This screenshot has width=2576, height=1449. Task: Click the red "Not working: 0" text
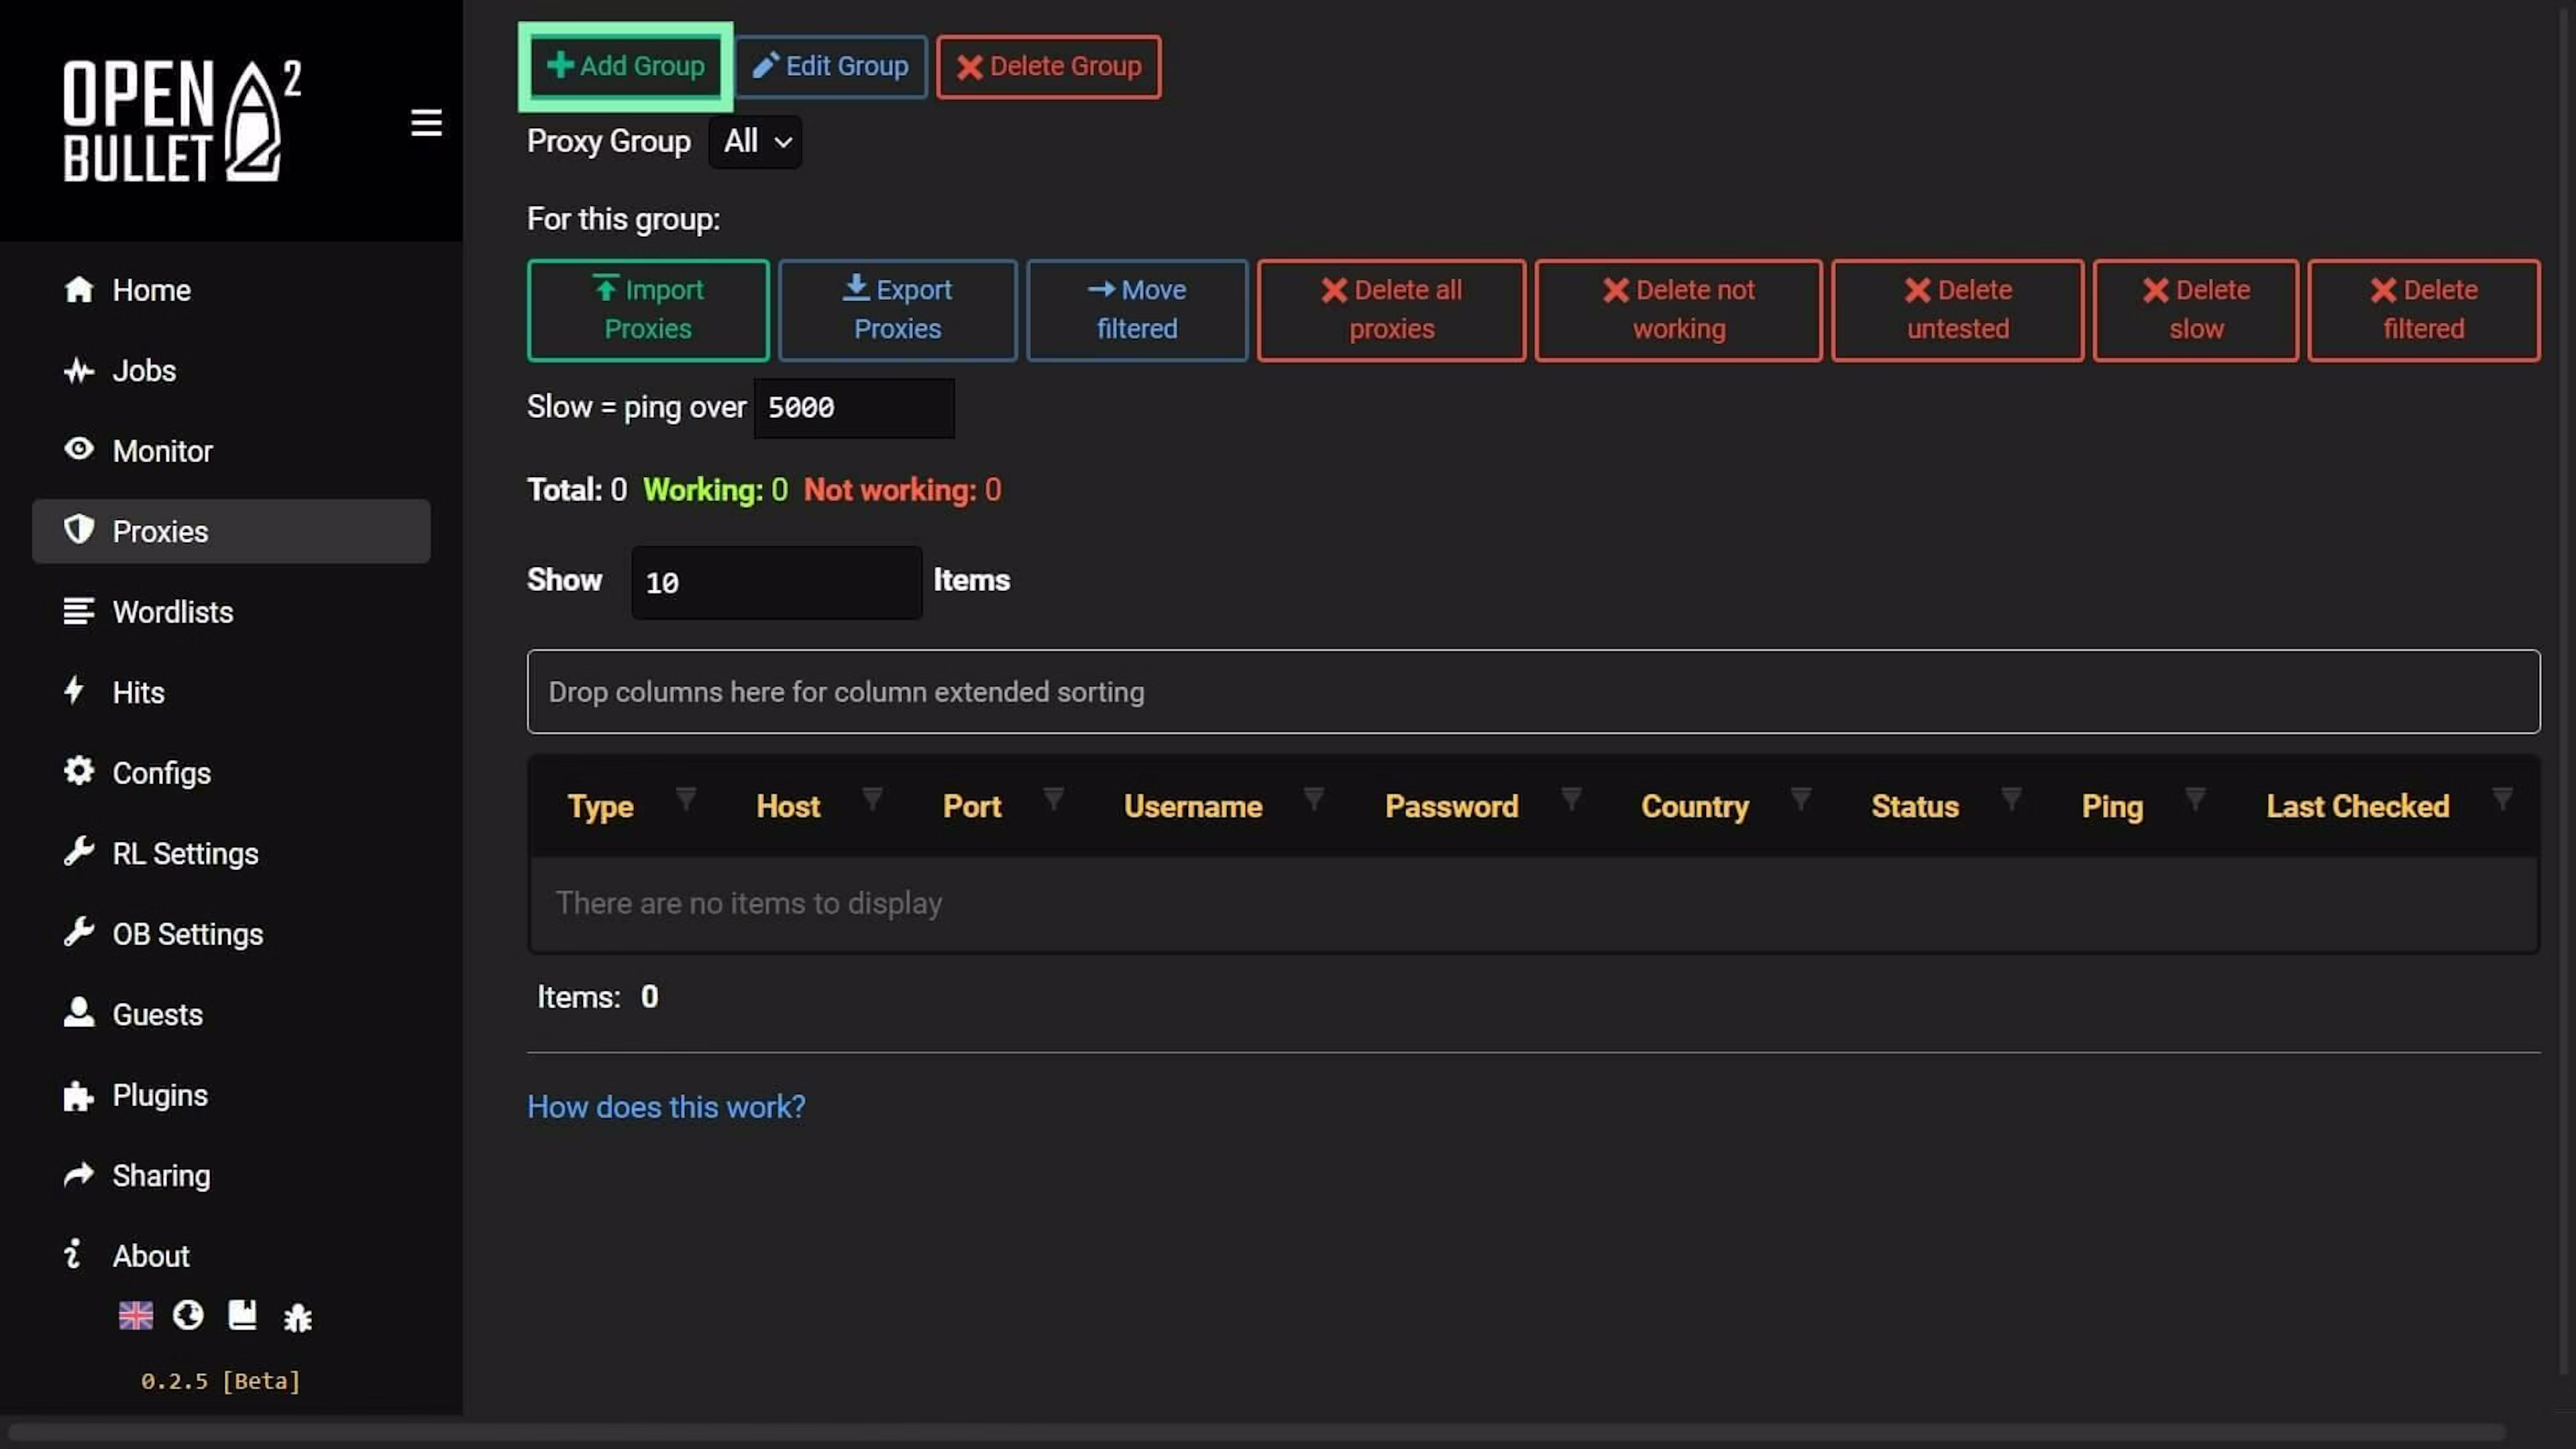coord(902,490)
